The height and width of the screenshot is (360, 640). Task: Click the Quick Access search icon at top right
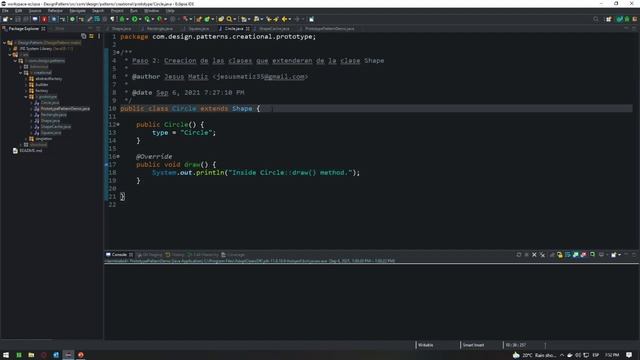[x=596, y=19]
